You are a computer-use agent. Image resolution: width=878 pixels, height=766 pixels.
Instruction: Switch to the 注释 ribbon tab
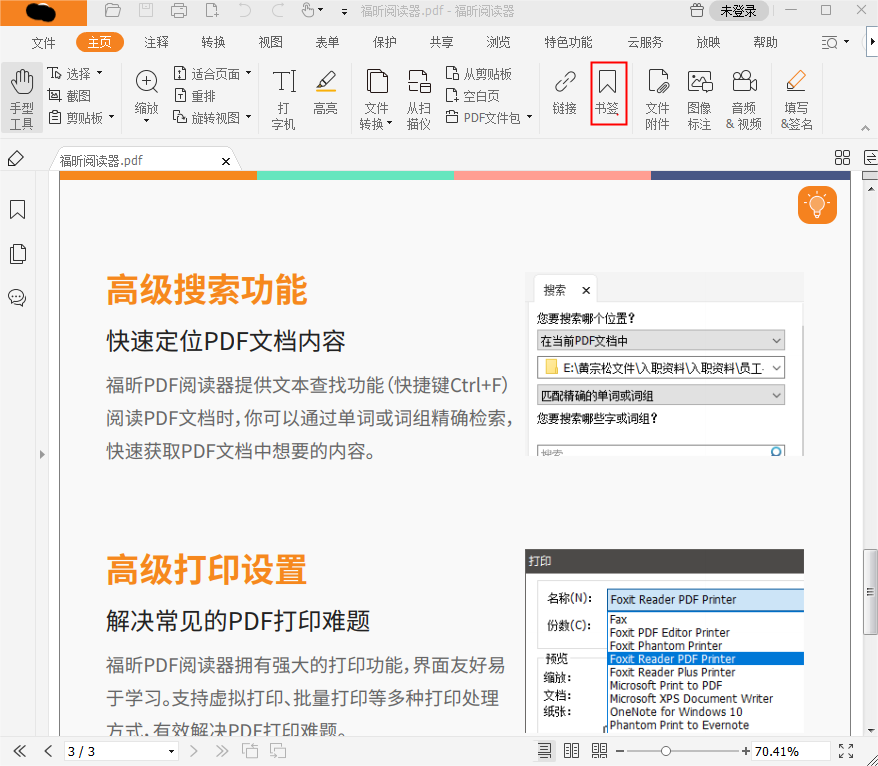pos(156,42)
